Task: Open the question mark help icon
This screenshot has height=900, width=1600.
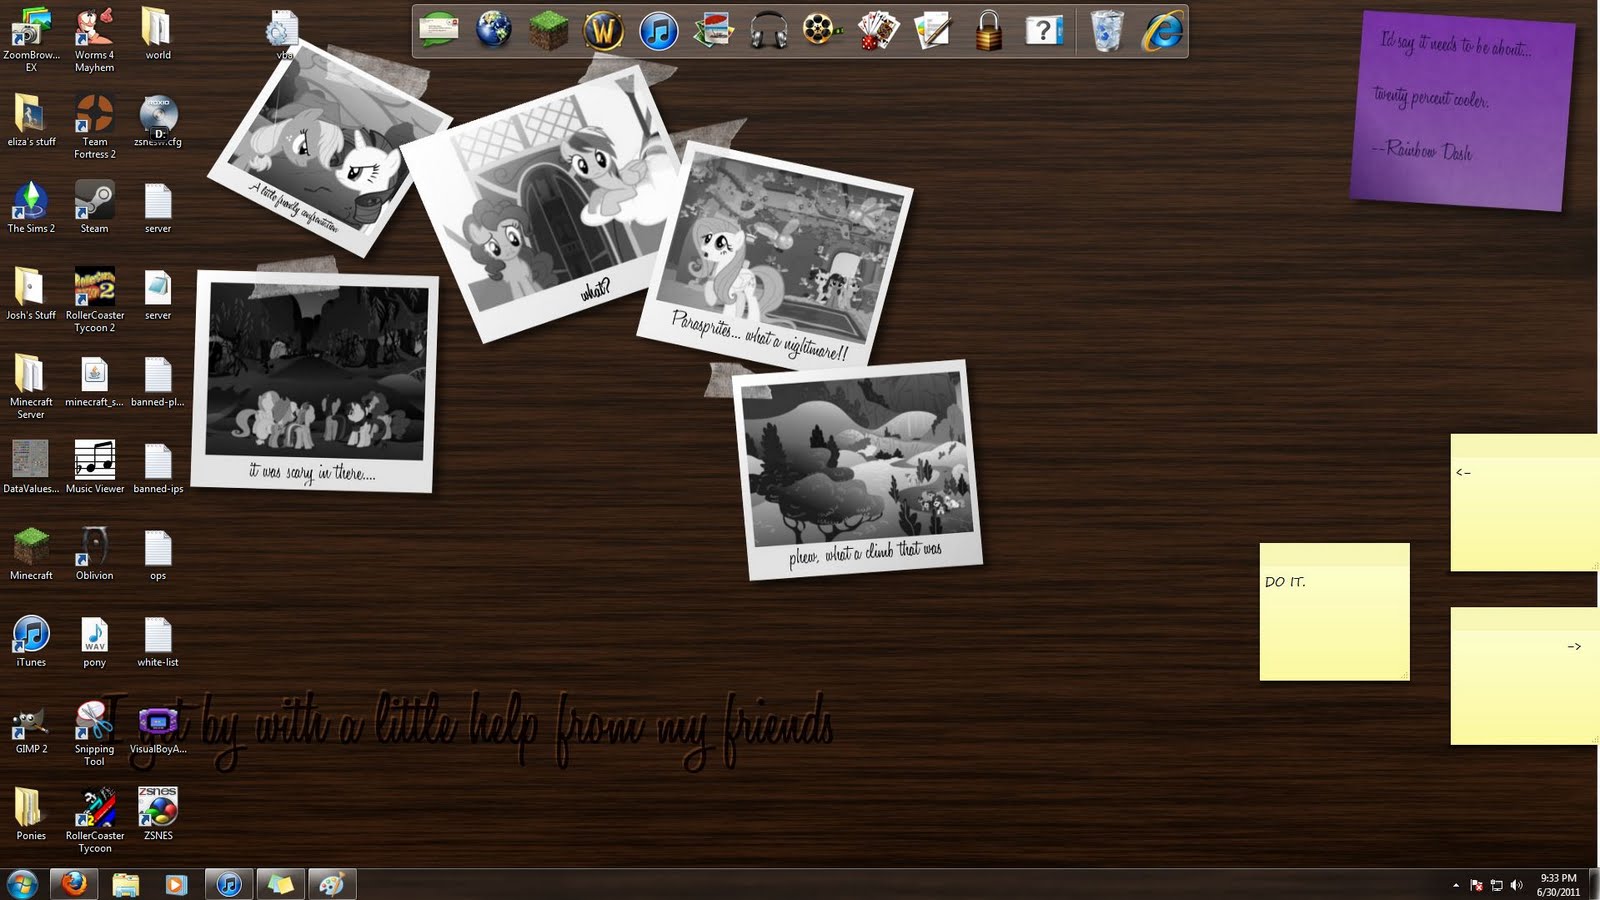Action: click(x=1043, y=31)
